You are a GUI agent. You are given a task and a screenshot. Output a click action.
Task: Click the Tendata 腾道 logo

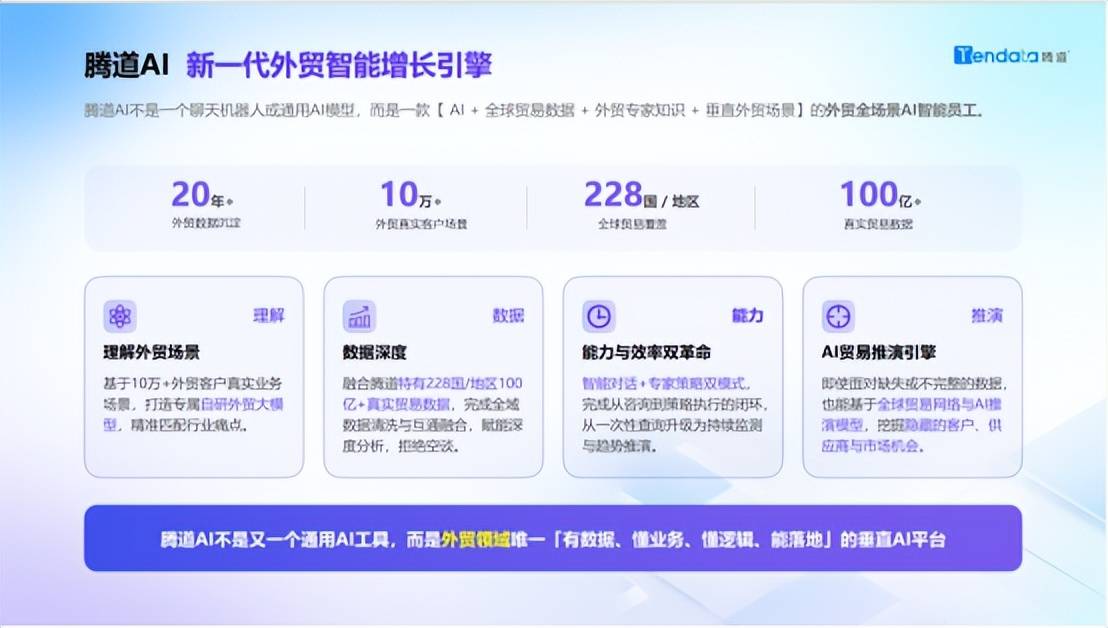(x=1011, y=55)
